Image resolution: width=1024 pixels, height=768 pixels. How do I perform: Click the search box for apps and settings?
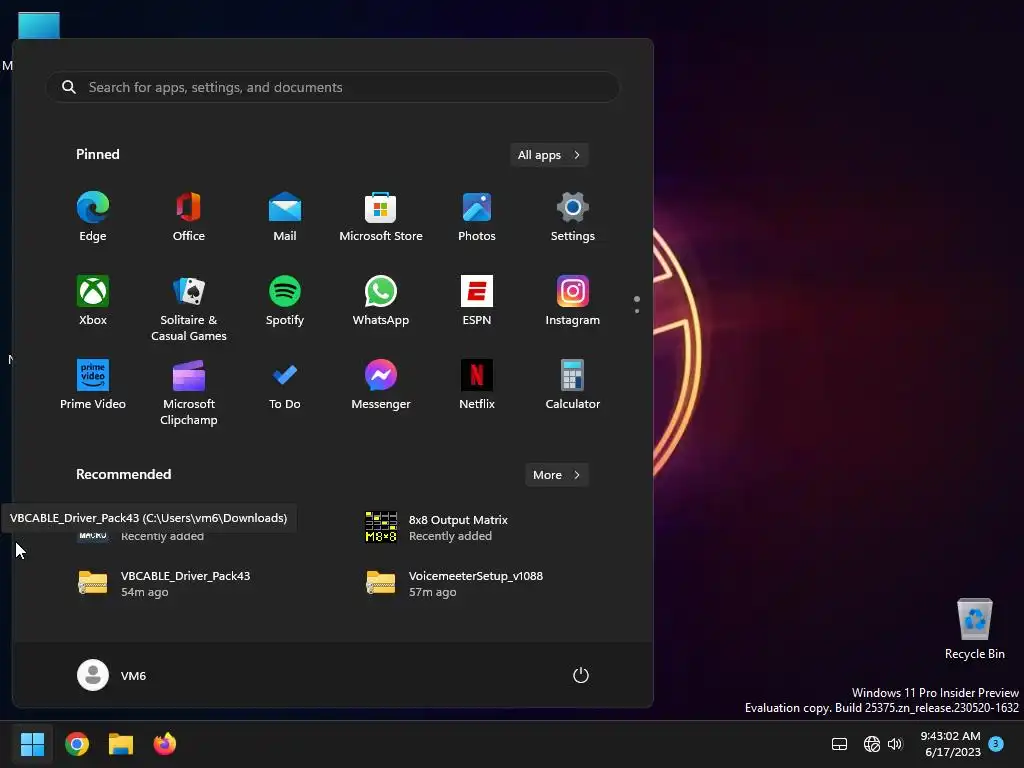pos(332,87)
